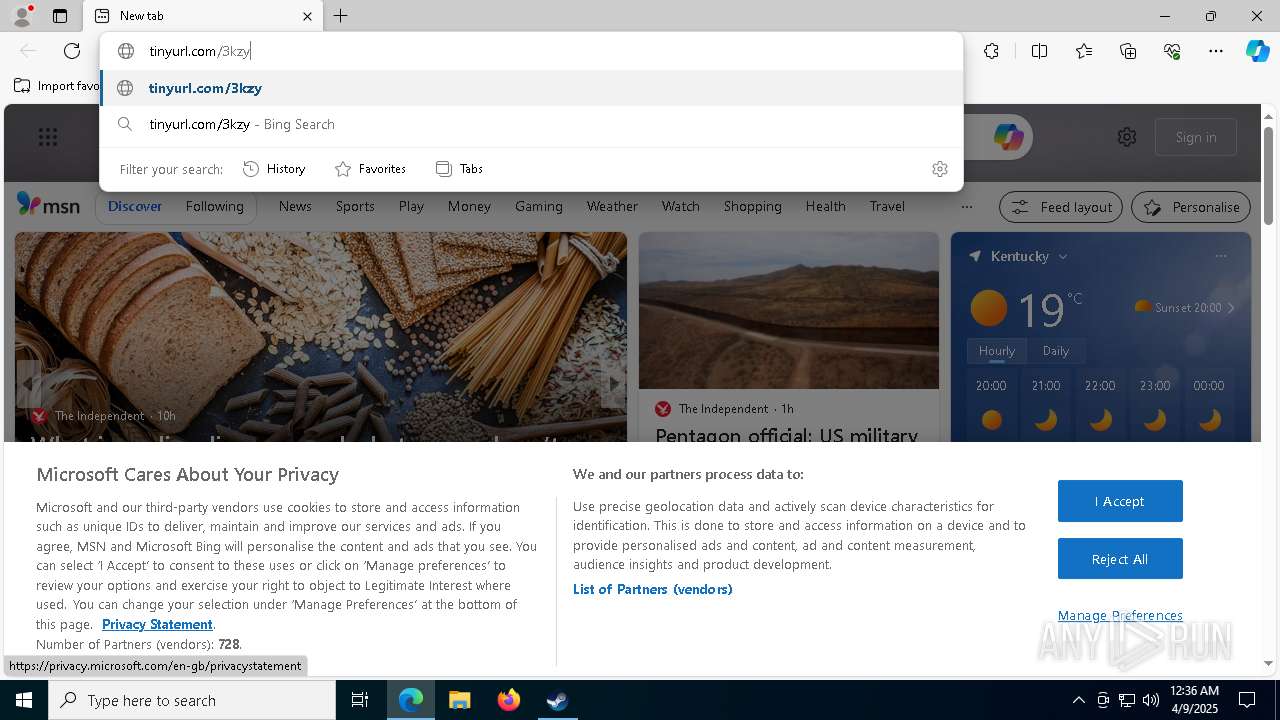The height and width of the screenshot is (720, 1280).
Task: Open the Sports section
Action: pyautogui.click(x=355, y=206)
